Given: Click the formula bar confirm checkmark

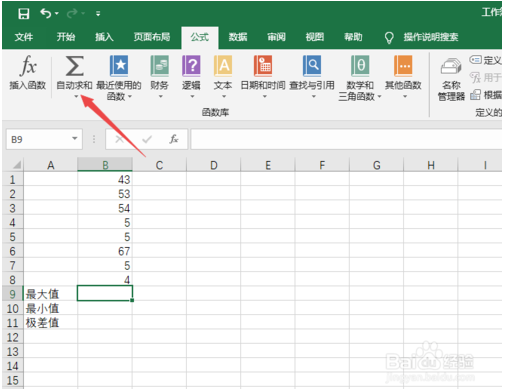Looking at the screenshot, I should (x=147, y=139).
